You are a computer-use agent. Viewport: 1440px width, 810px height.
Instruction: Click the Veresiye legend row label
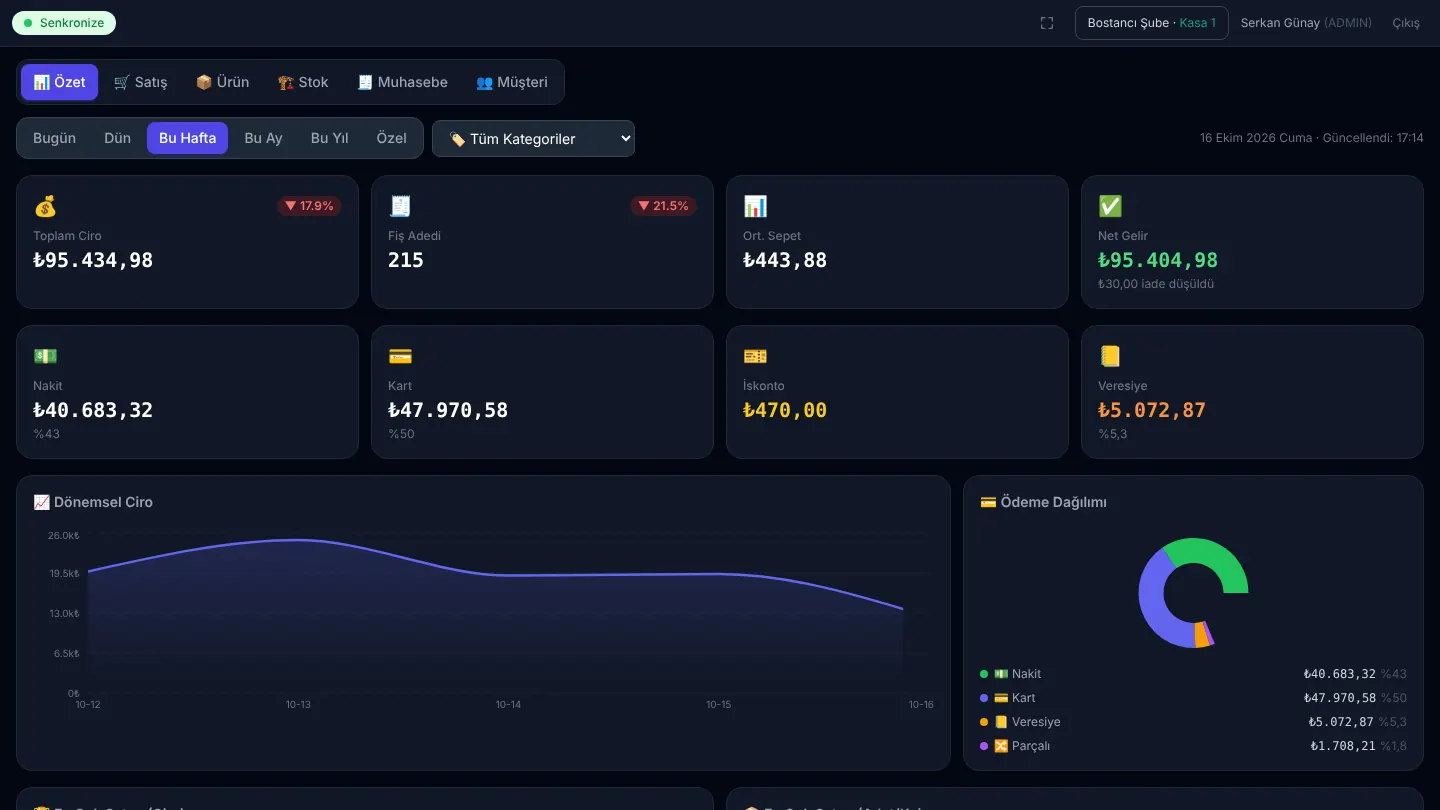(x=1036, y=722)
